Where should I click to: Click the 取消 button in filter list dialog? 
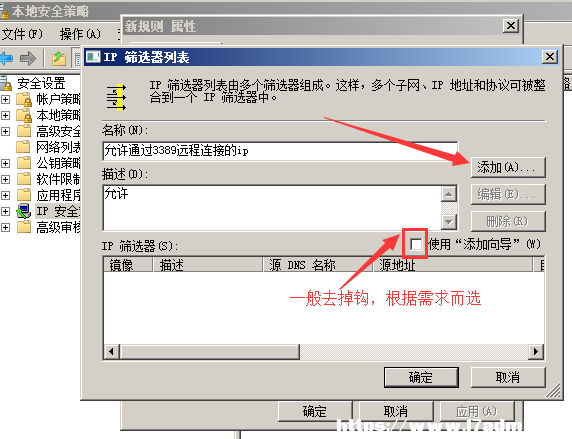tap(508, 377)
